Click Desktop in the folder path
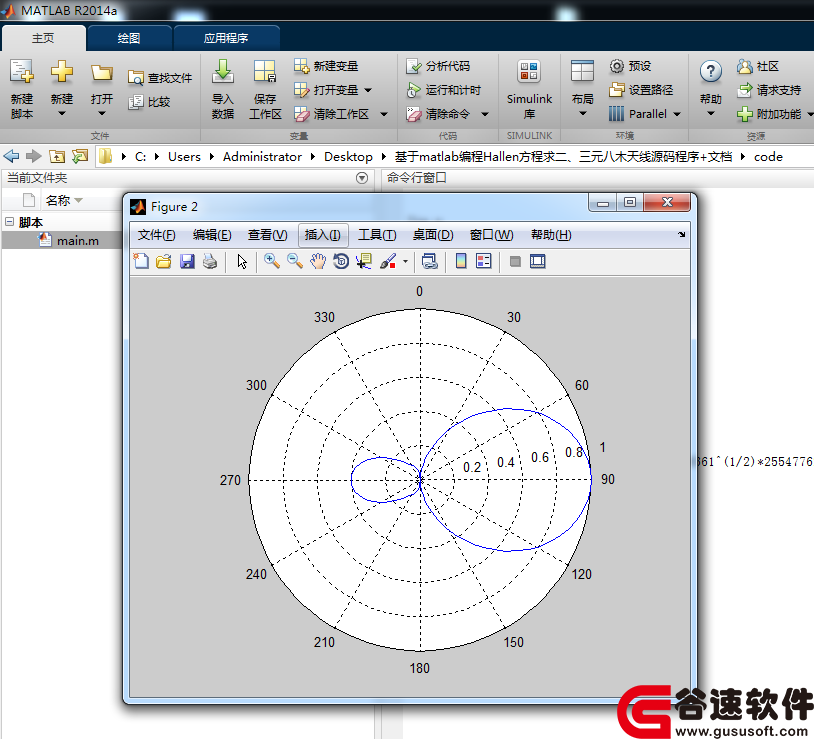814x739 pixels. (348, 157)
